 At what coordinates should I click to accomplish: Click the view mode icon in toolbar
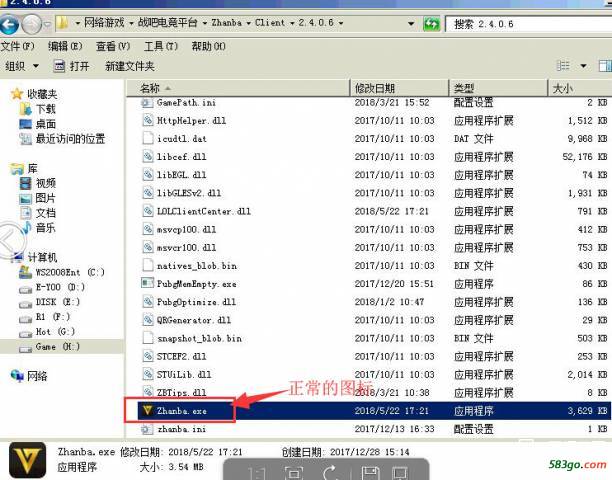563,66
